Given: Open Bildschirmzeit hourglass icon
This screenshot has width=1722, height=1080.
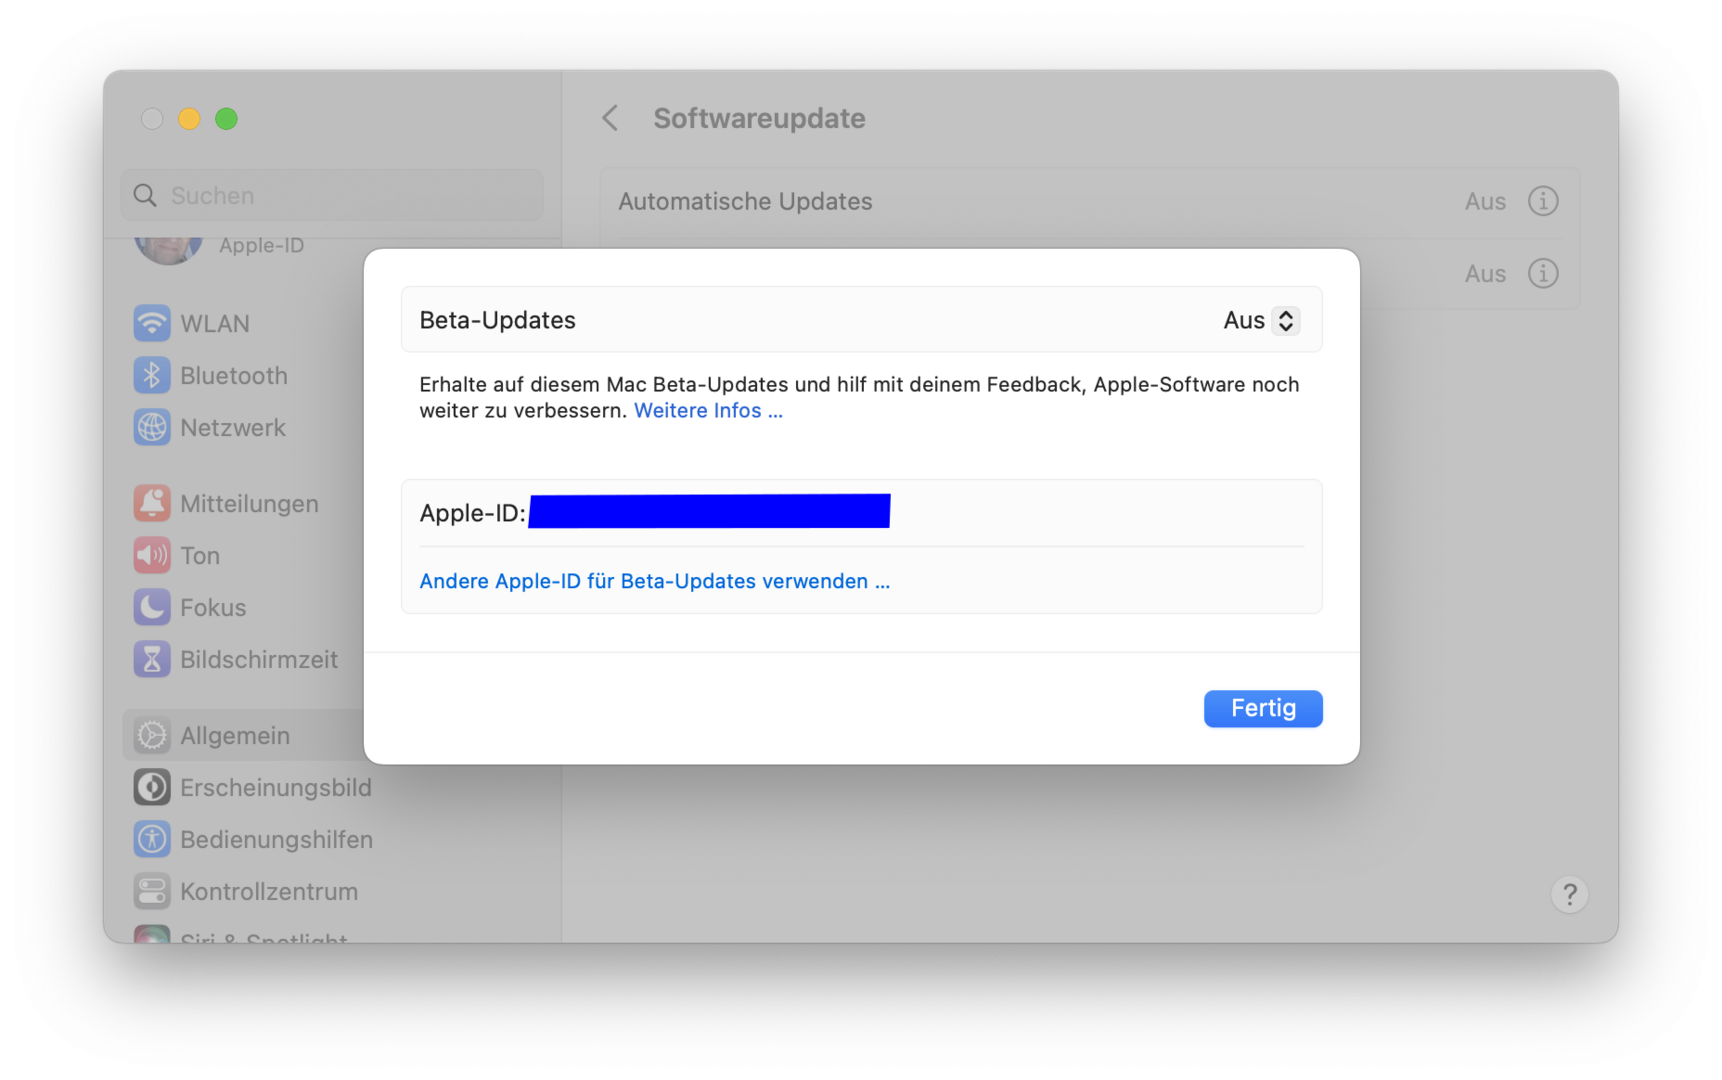Looking at the screenshot, I should [152, 659].
